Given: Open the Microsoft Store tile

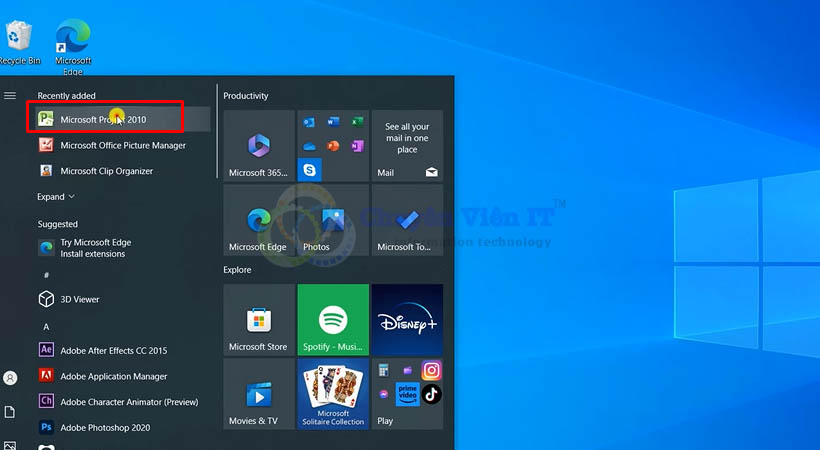Looking at the screenshot, I should click(258, 320).
